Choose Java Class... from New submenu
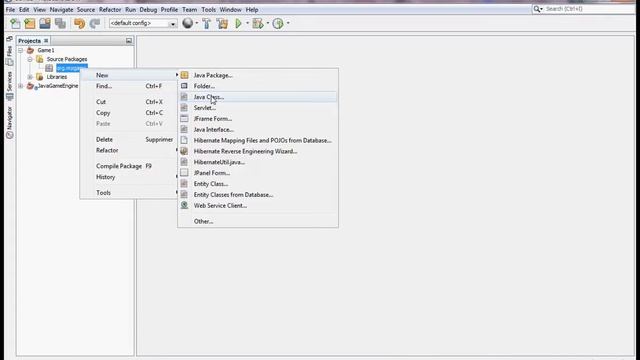The width and height of the screenshot is (640, 360). 258,97
